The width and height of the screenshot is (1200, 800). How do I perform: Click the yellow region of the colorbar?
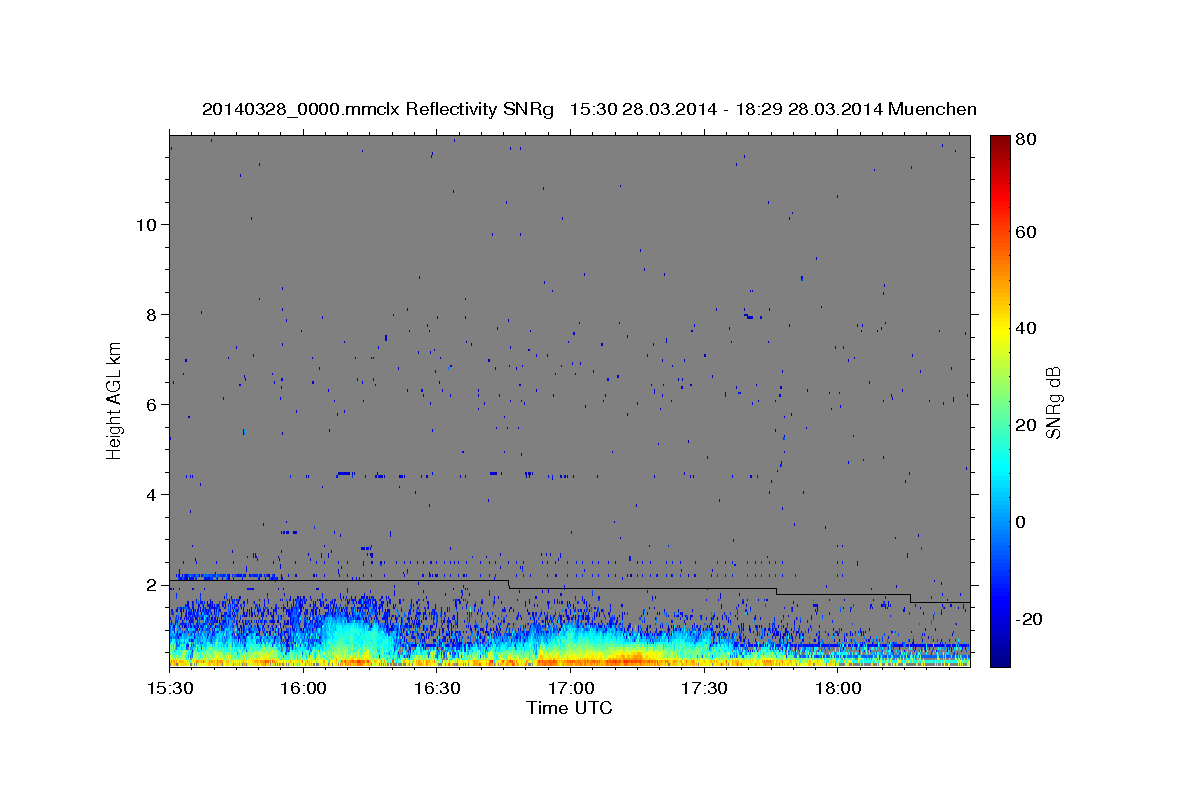click(999, 330)
